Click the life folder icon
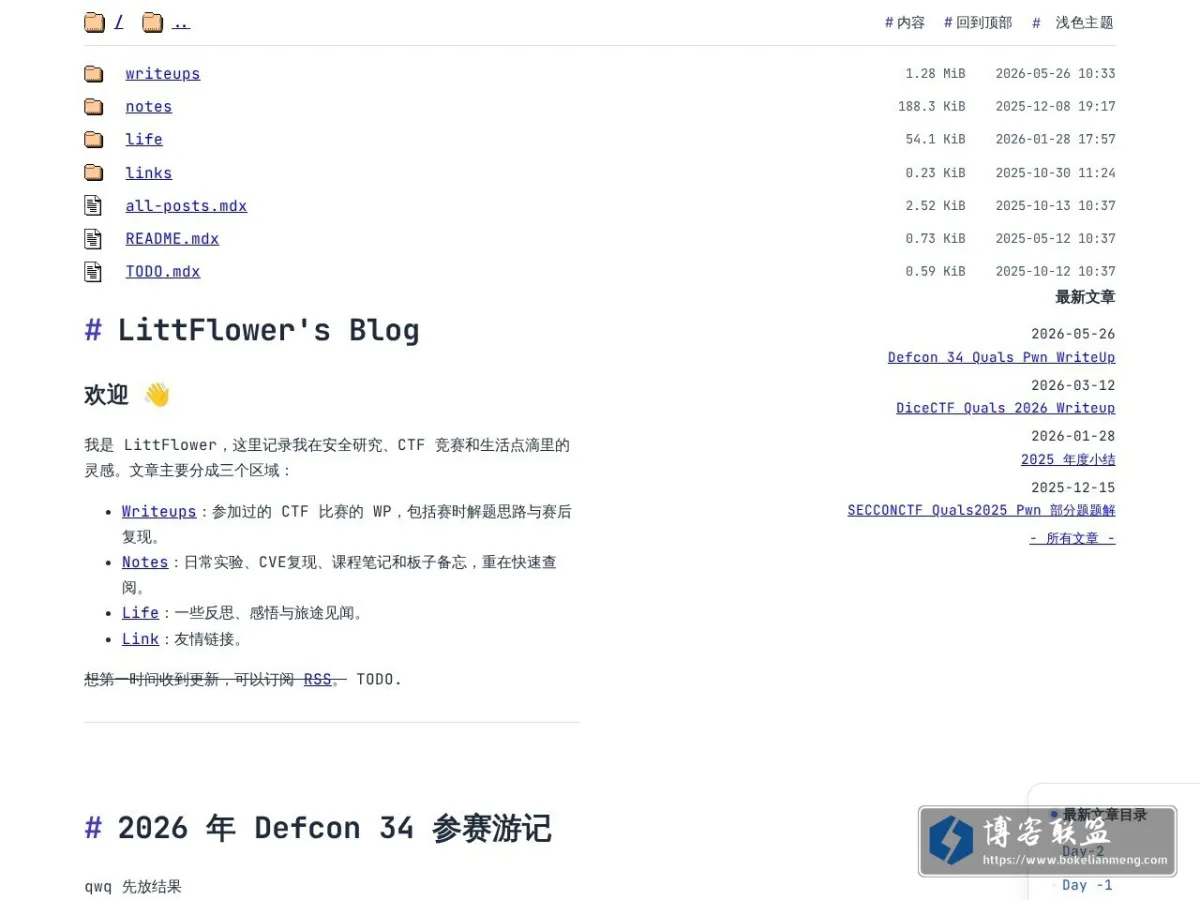 pyautogui.click(x=93, y=140)
